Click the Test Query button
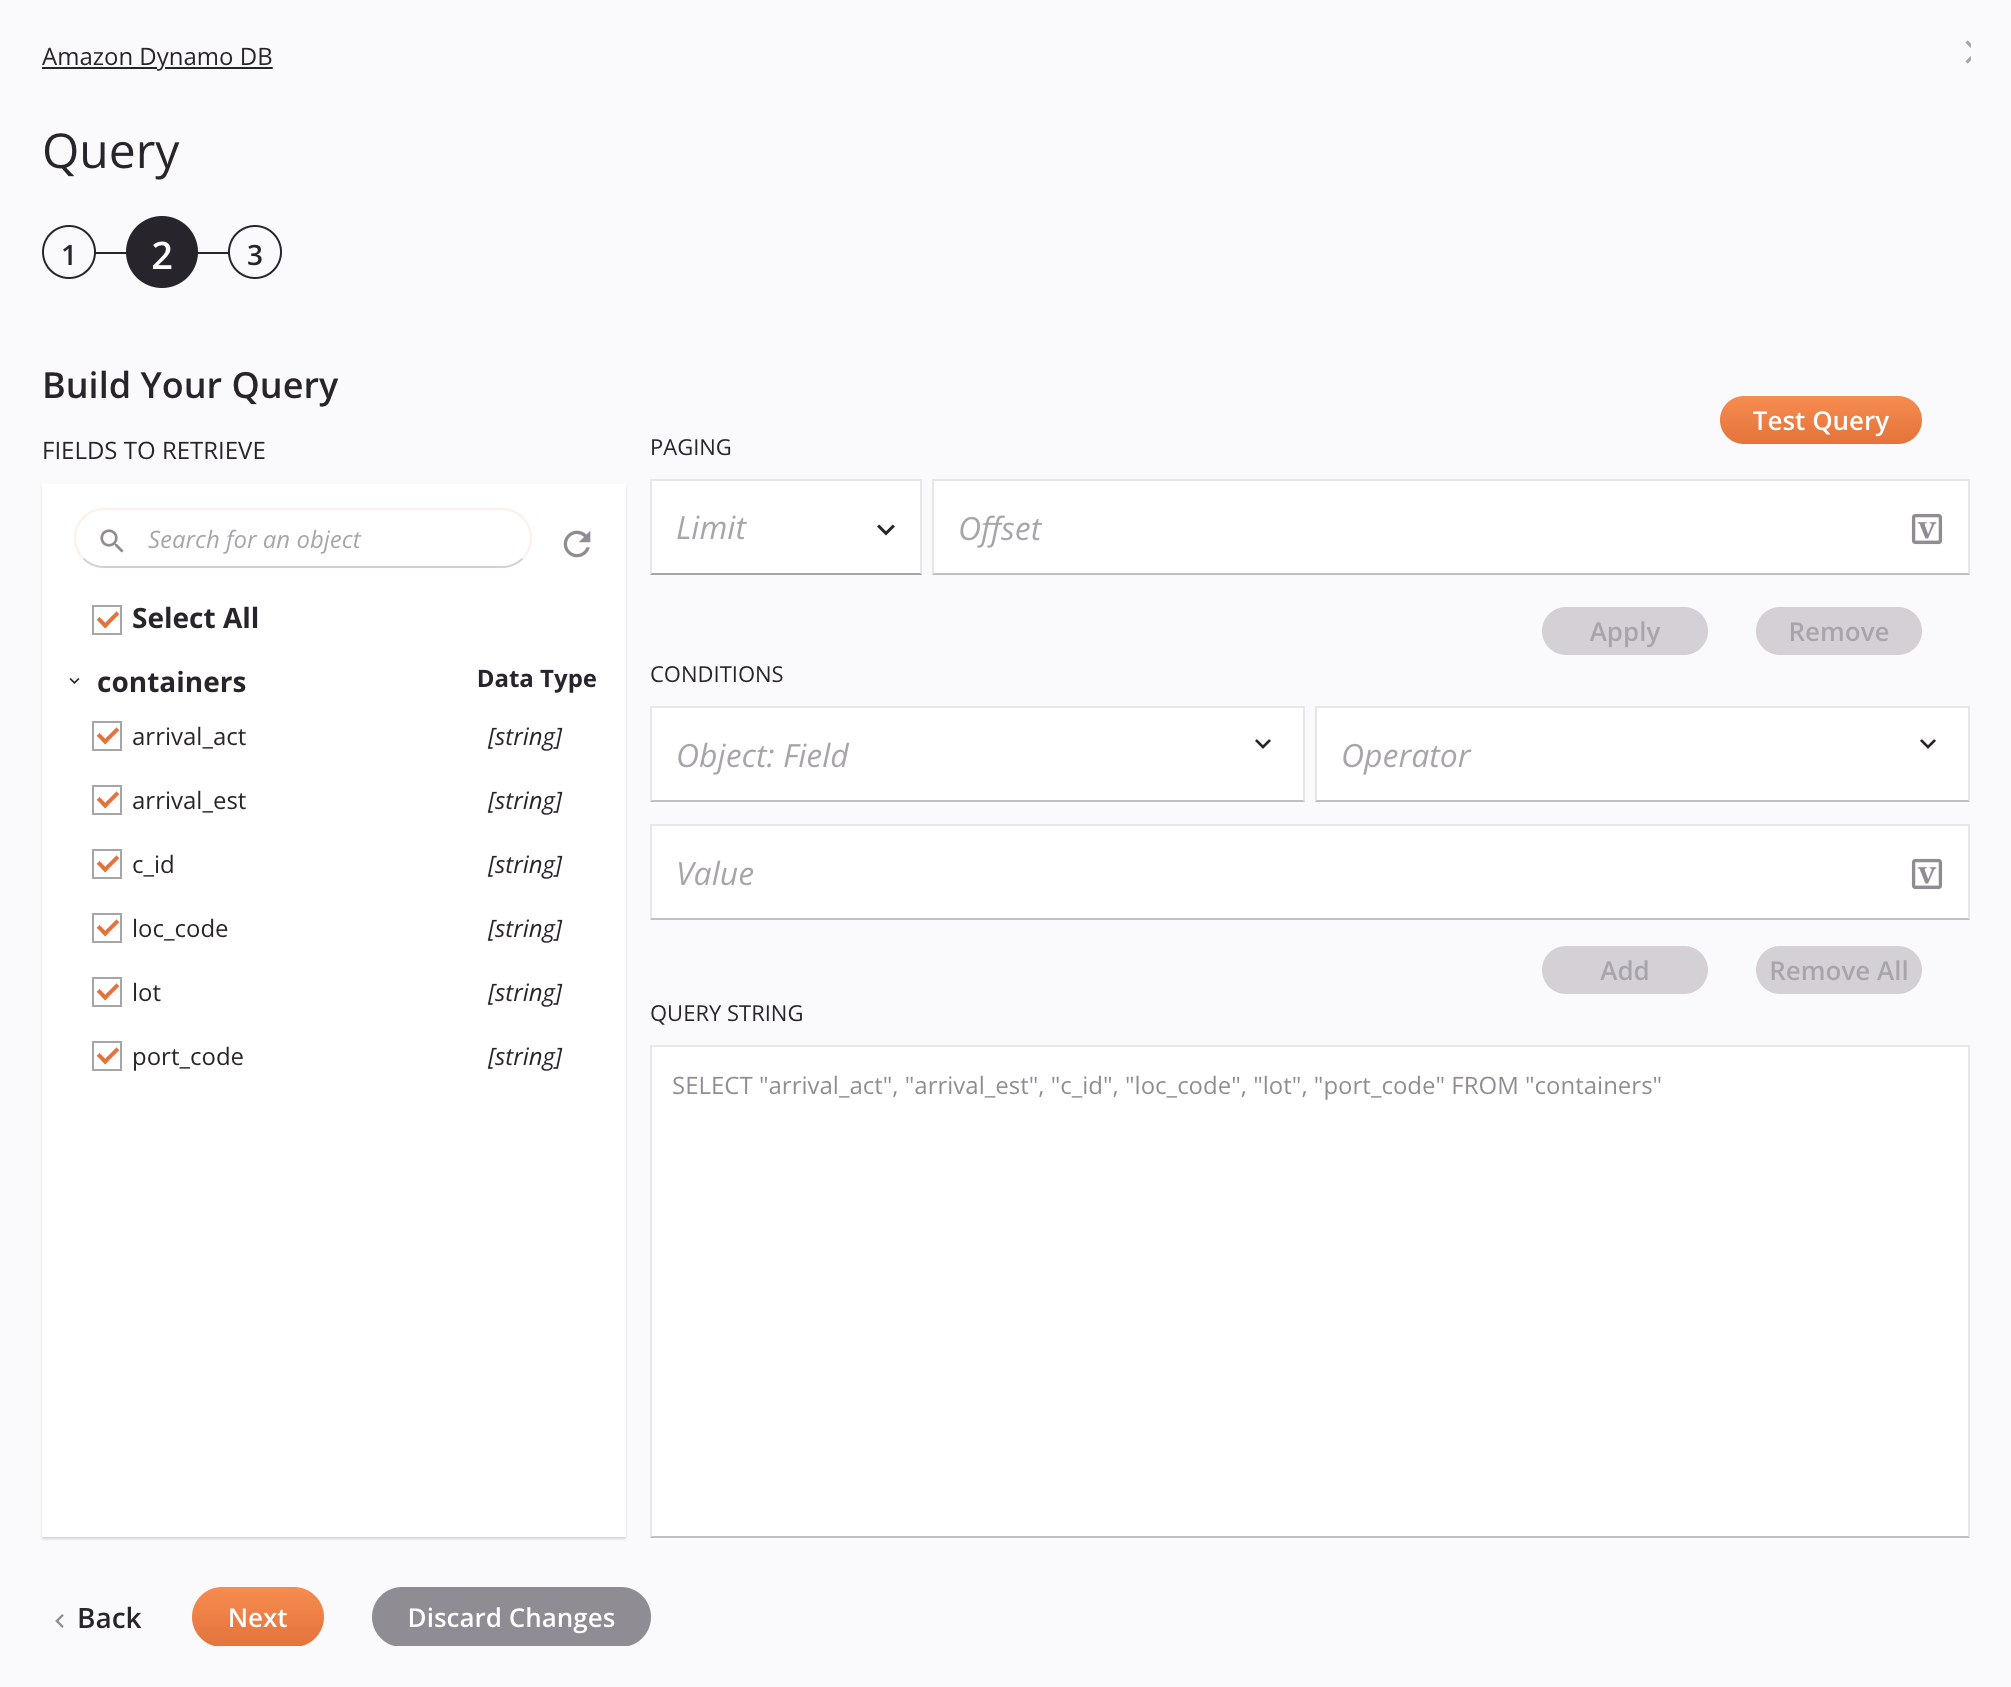Viewport: 2011px width, 1687px height. (1820, 420)
